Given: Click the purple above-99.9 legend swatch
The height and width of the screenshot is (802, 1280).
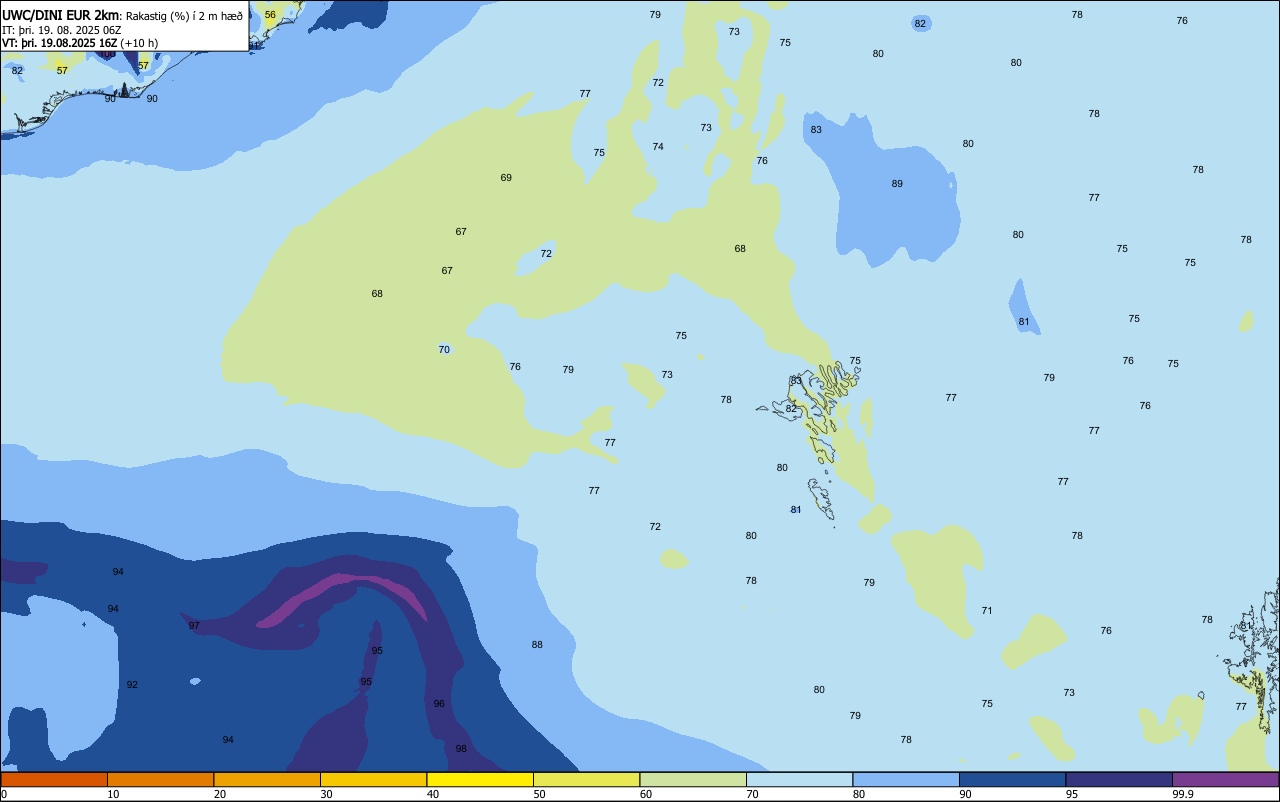Looking at the screenshot, I should click(x=1225, y=780).
